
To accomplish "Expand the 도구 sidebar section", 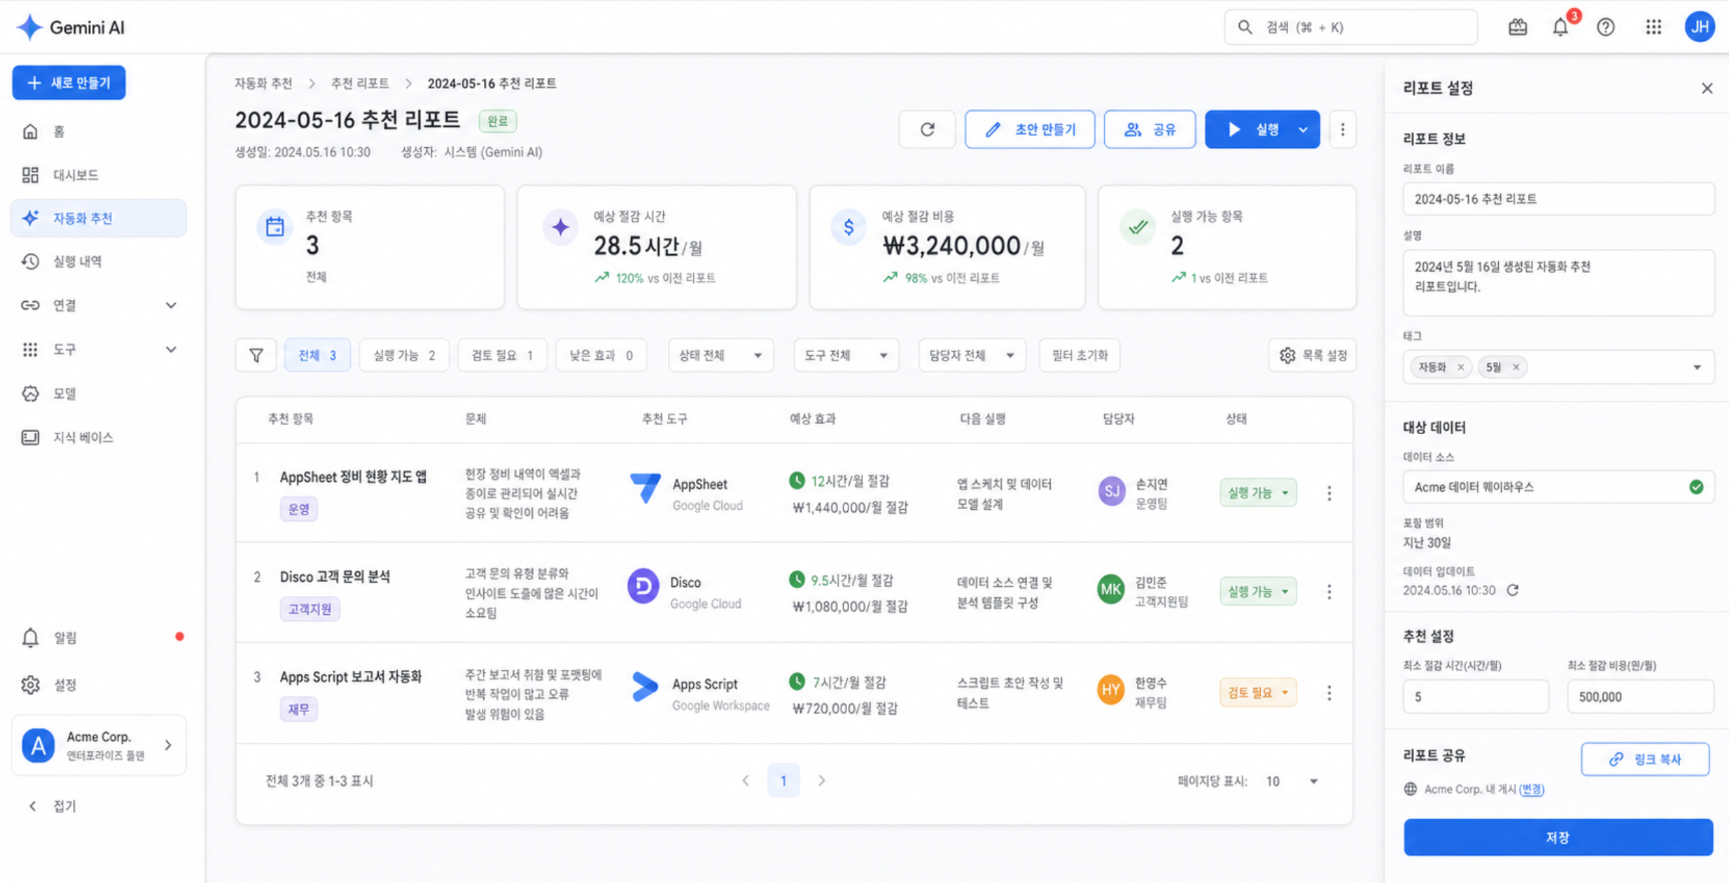I will (x=171, y=349).
